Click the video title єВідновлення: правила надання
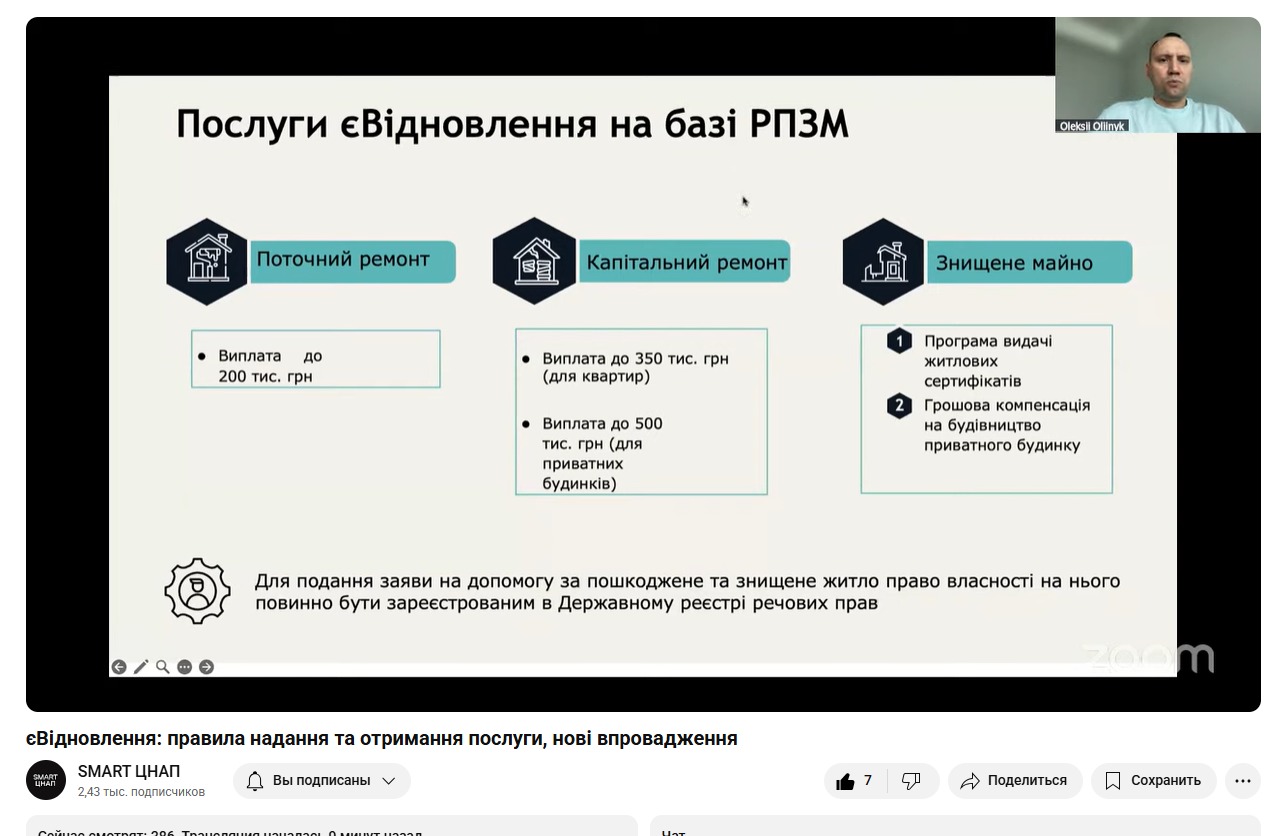The width and height of the screenshot is (1279, 836). click(382, 738)
